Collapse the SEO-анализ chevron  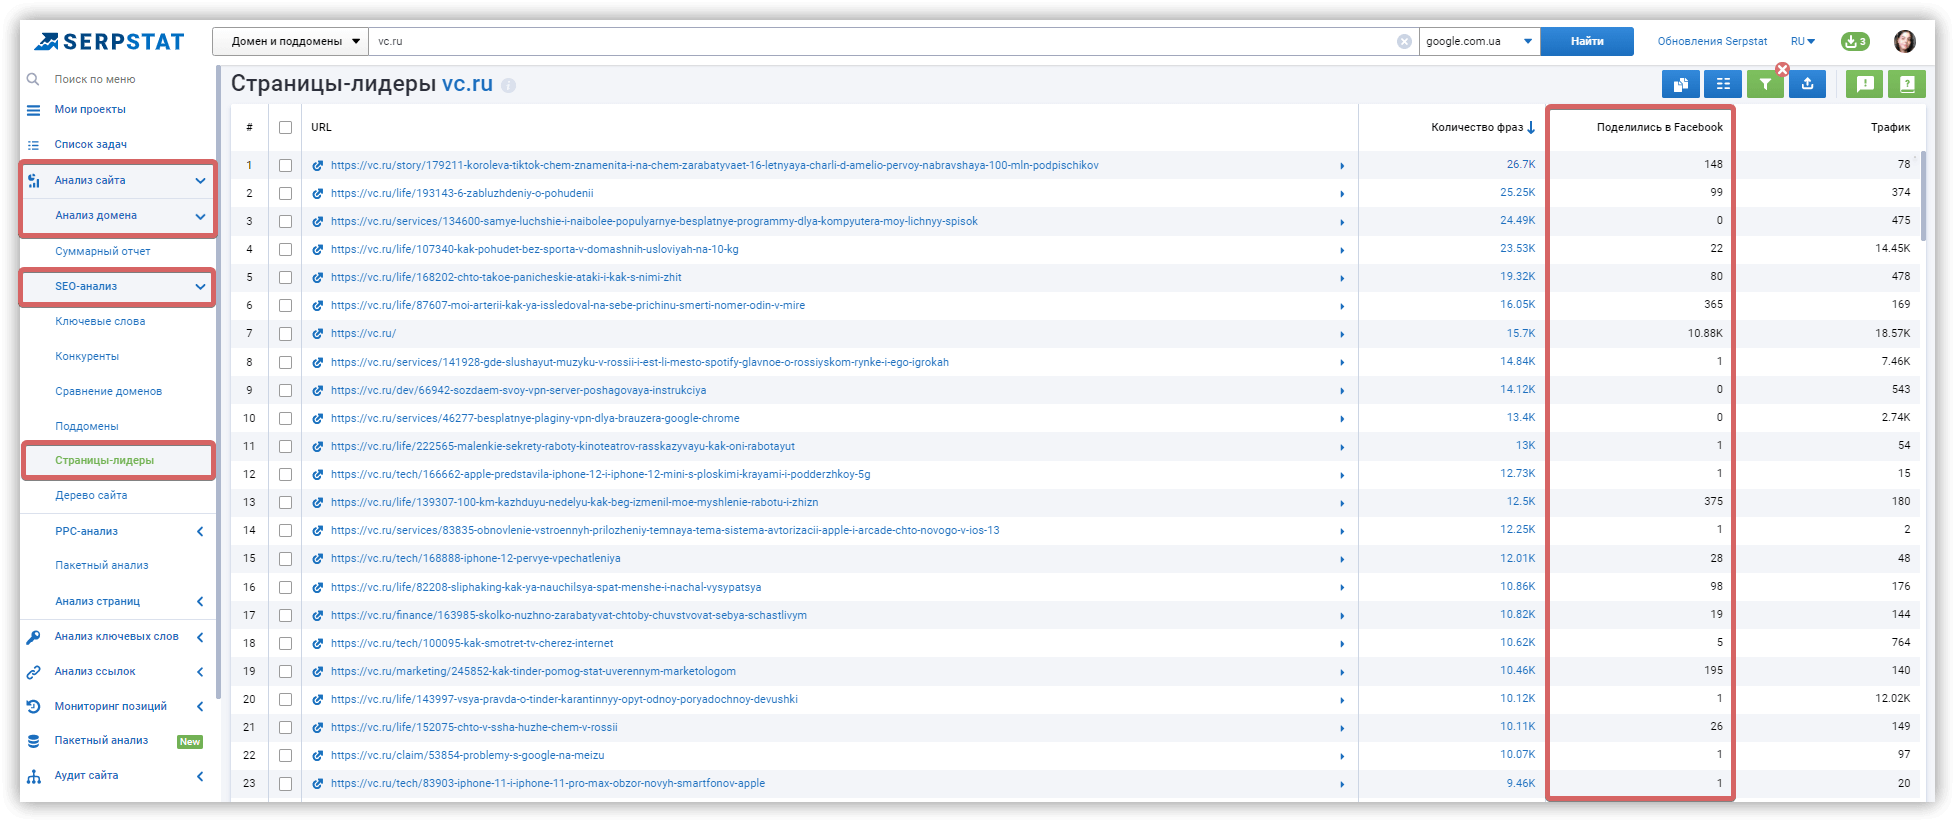200,287
